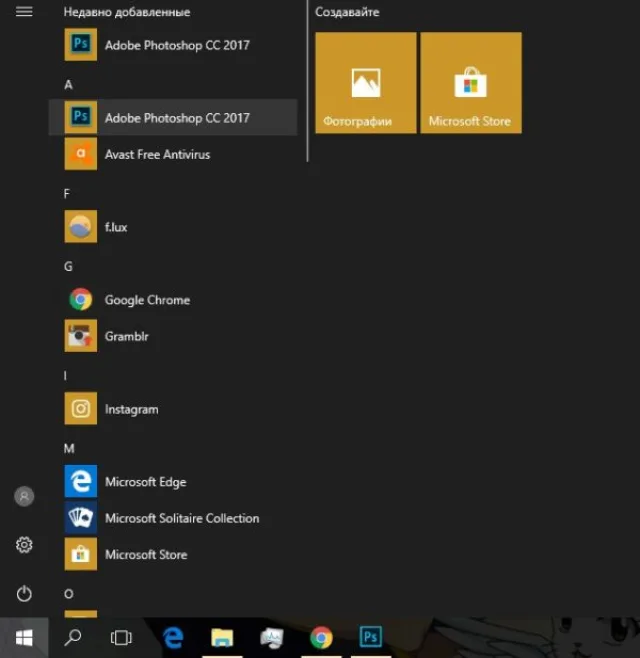640x658 pixels.
Task: Launch Avast Free Antivirus
Action: click(x=173, y=154)
